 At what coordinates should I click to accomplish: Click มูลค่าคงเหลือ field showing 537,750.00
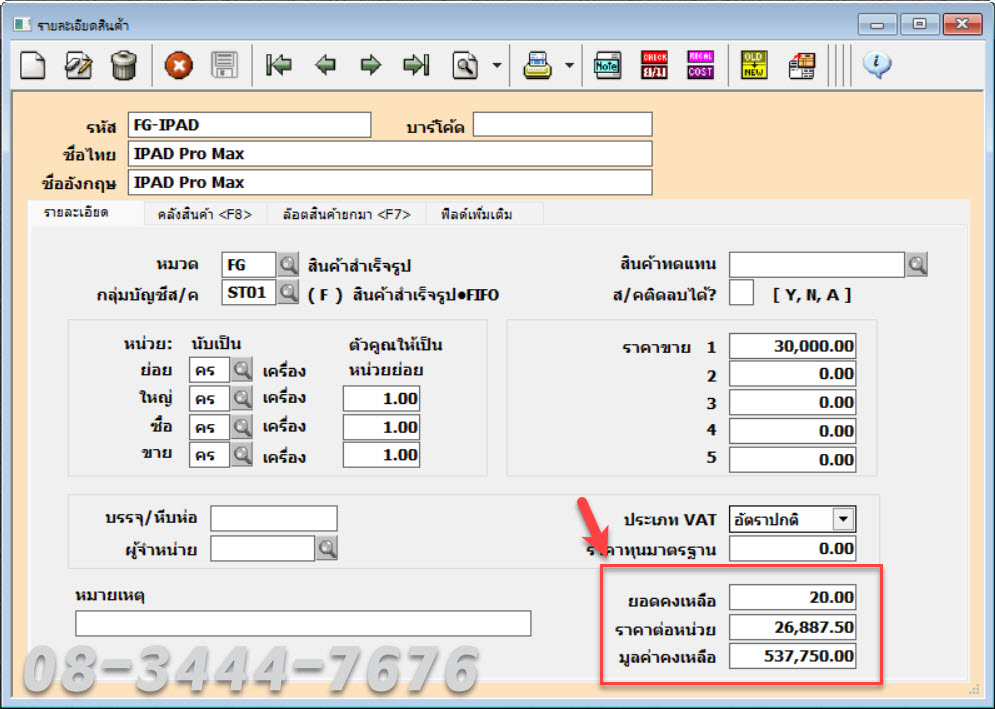792,656
